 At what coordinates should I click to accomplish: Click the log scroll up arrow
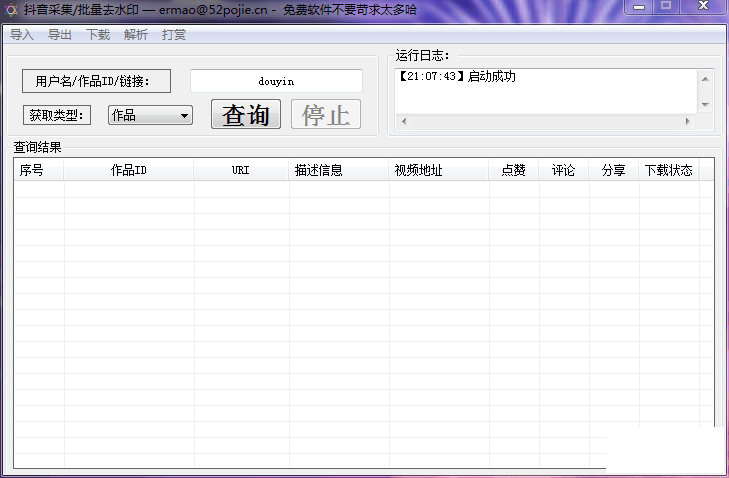click(x=705, y=79)
